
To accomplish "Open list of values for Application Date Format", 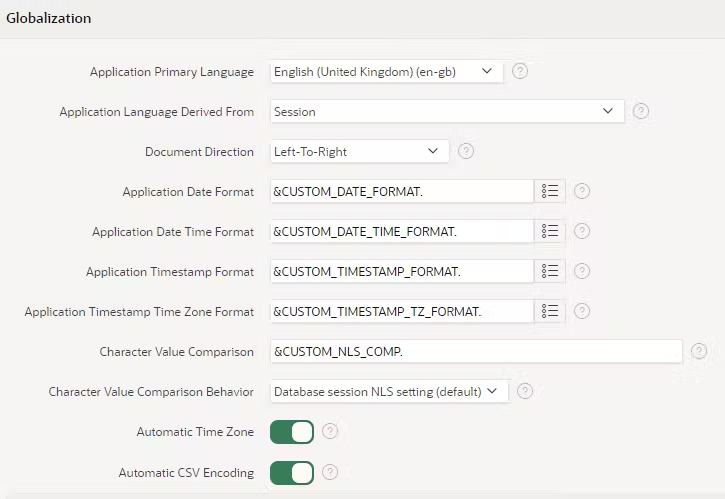I will (x=550, y=191).
